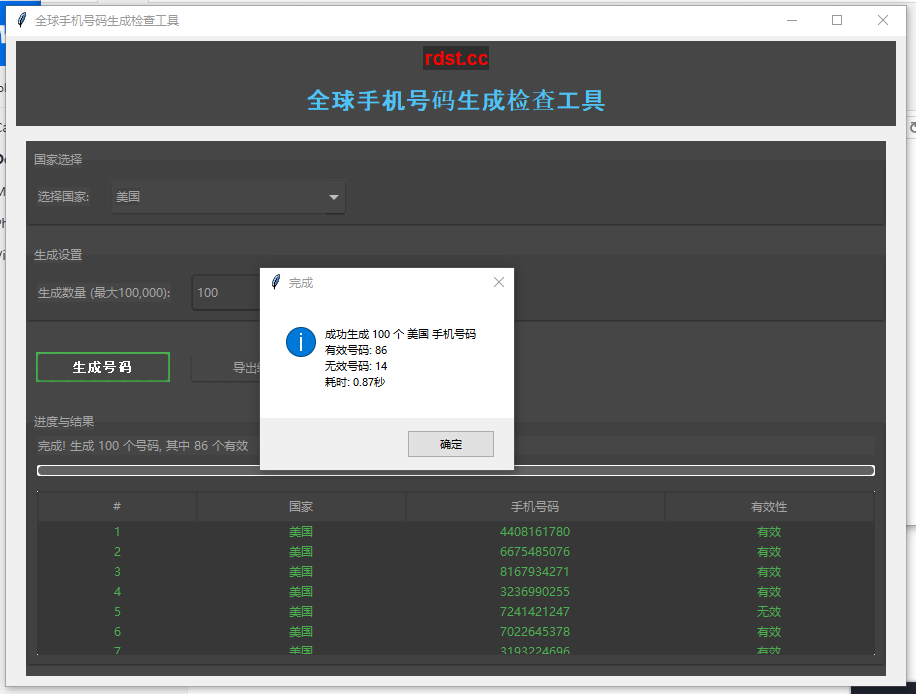Expand the 选择国家 dropdown arrow
This screenshot has width=916, height=694.
[334, 198]
